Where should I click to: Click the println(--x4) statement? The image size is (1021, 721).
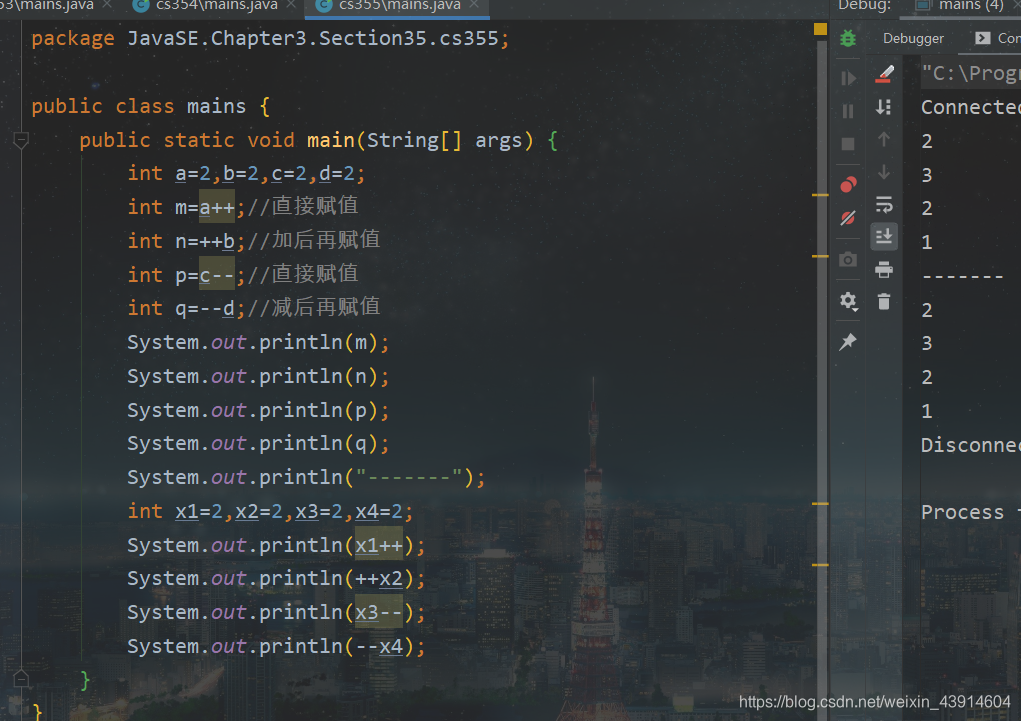click(x=276, y=646)
